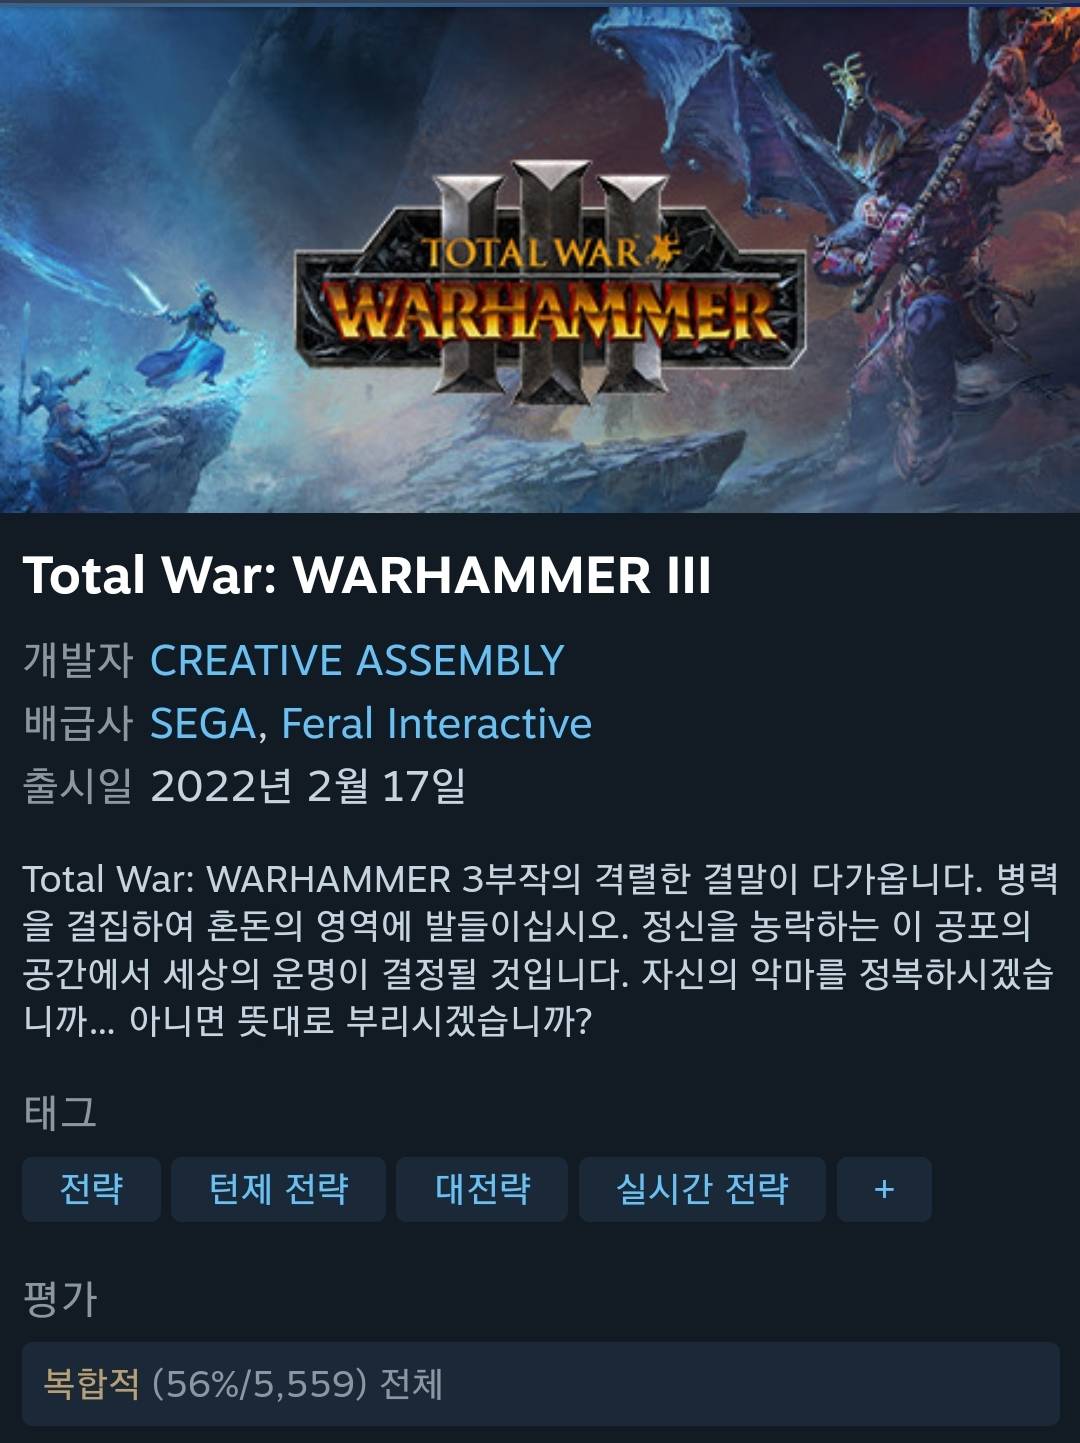Screen dimensions: 1080x1443
Task: Open the Feral Interactive publisher link
Action: click(x=436, y=724)
